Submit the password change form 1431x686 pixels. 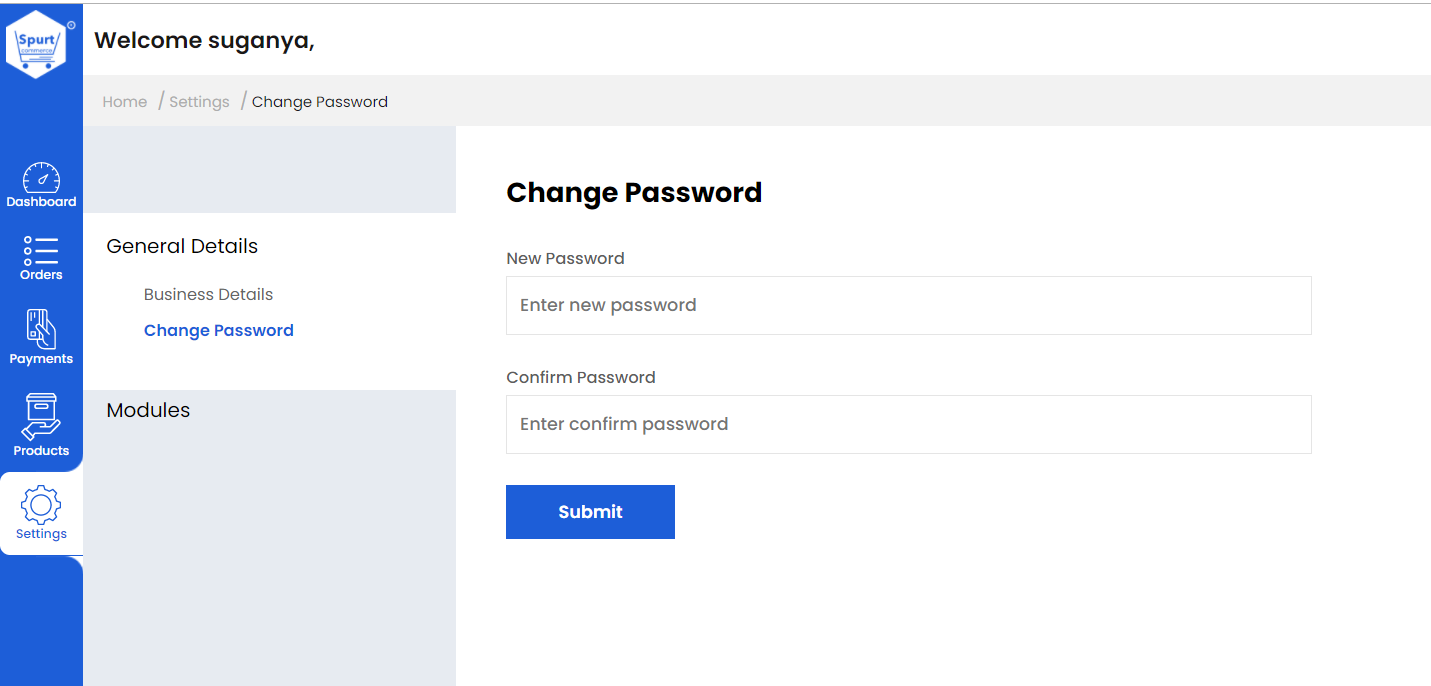590,512
